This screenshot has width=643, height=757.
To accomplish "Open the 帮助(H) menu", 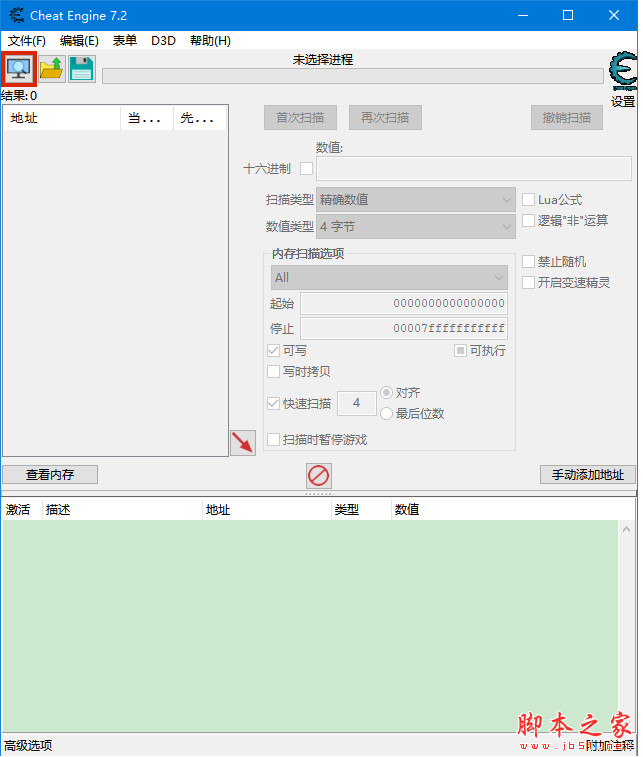I will point(210,41).
